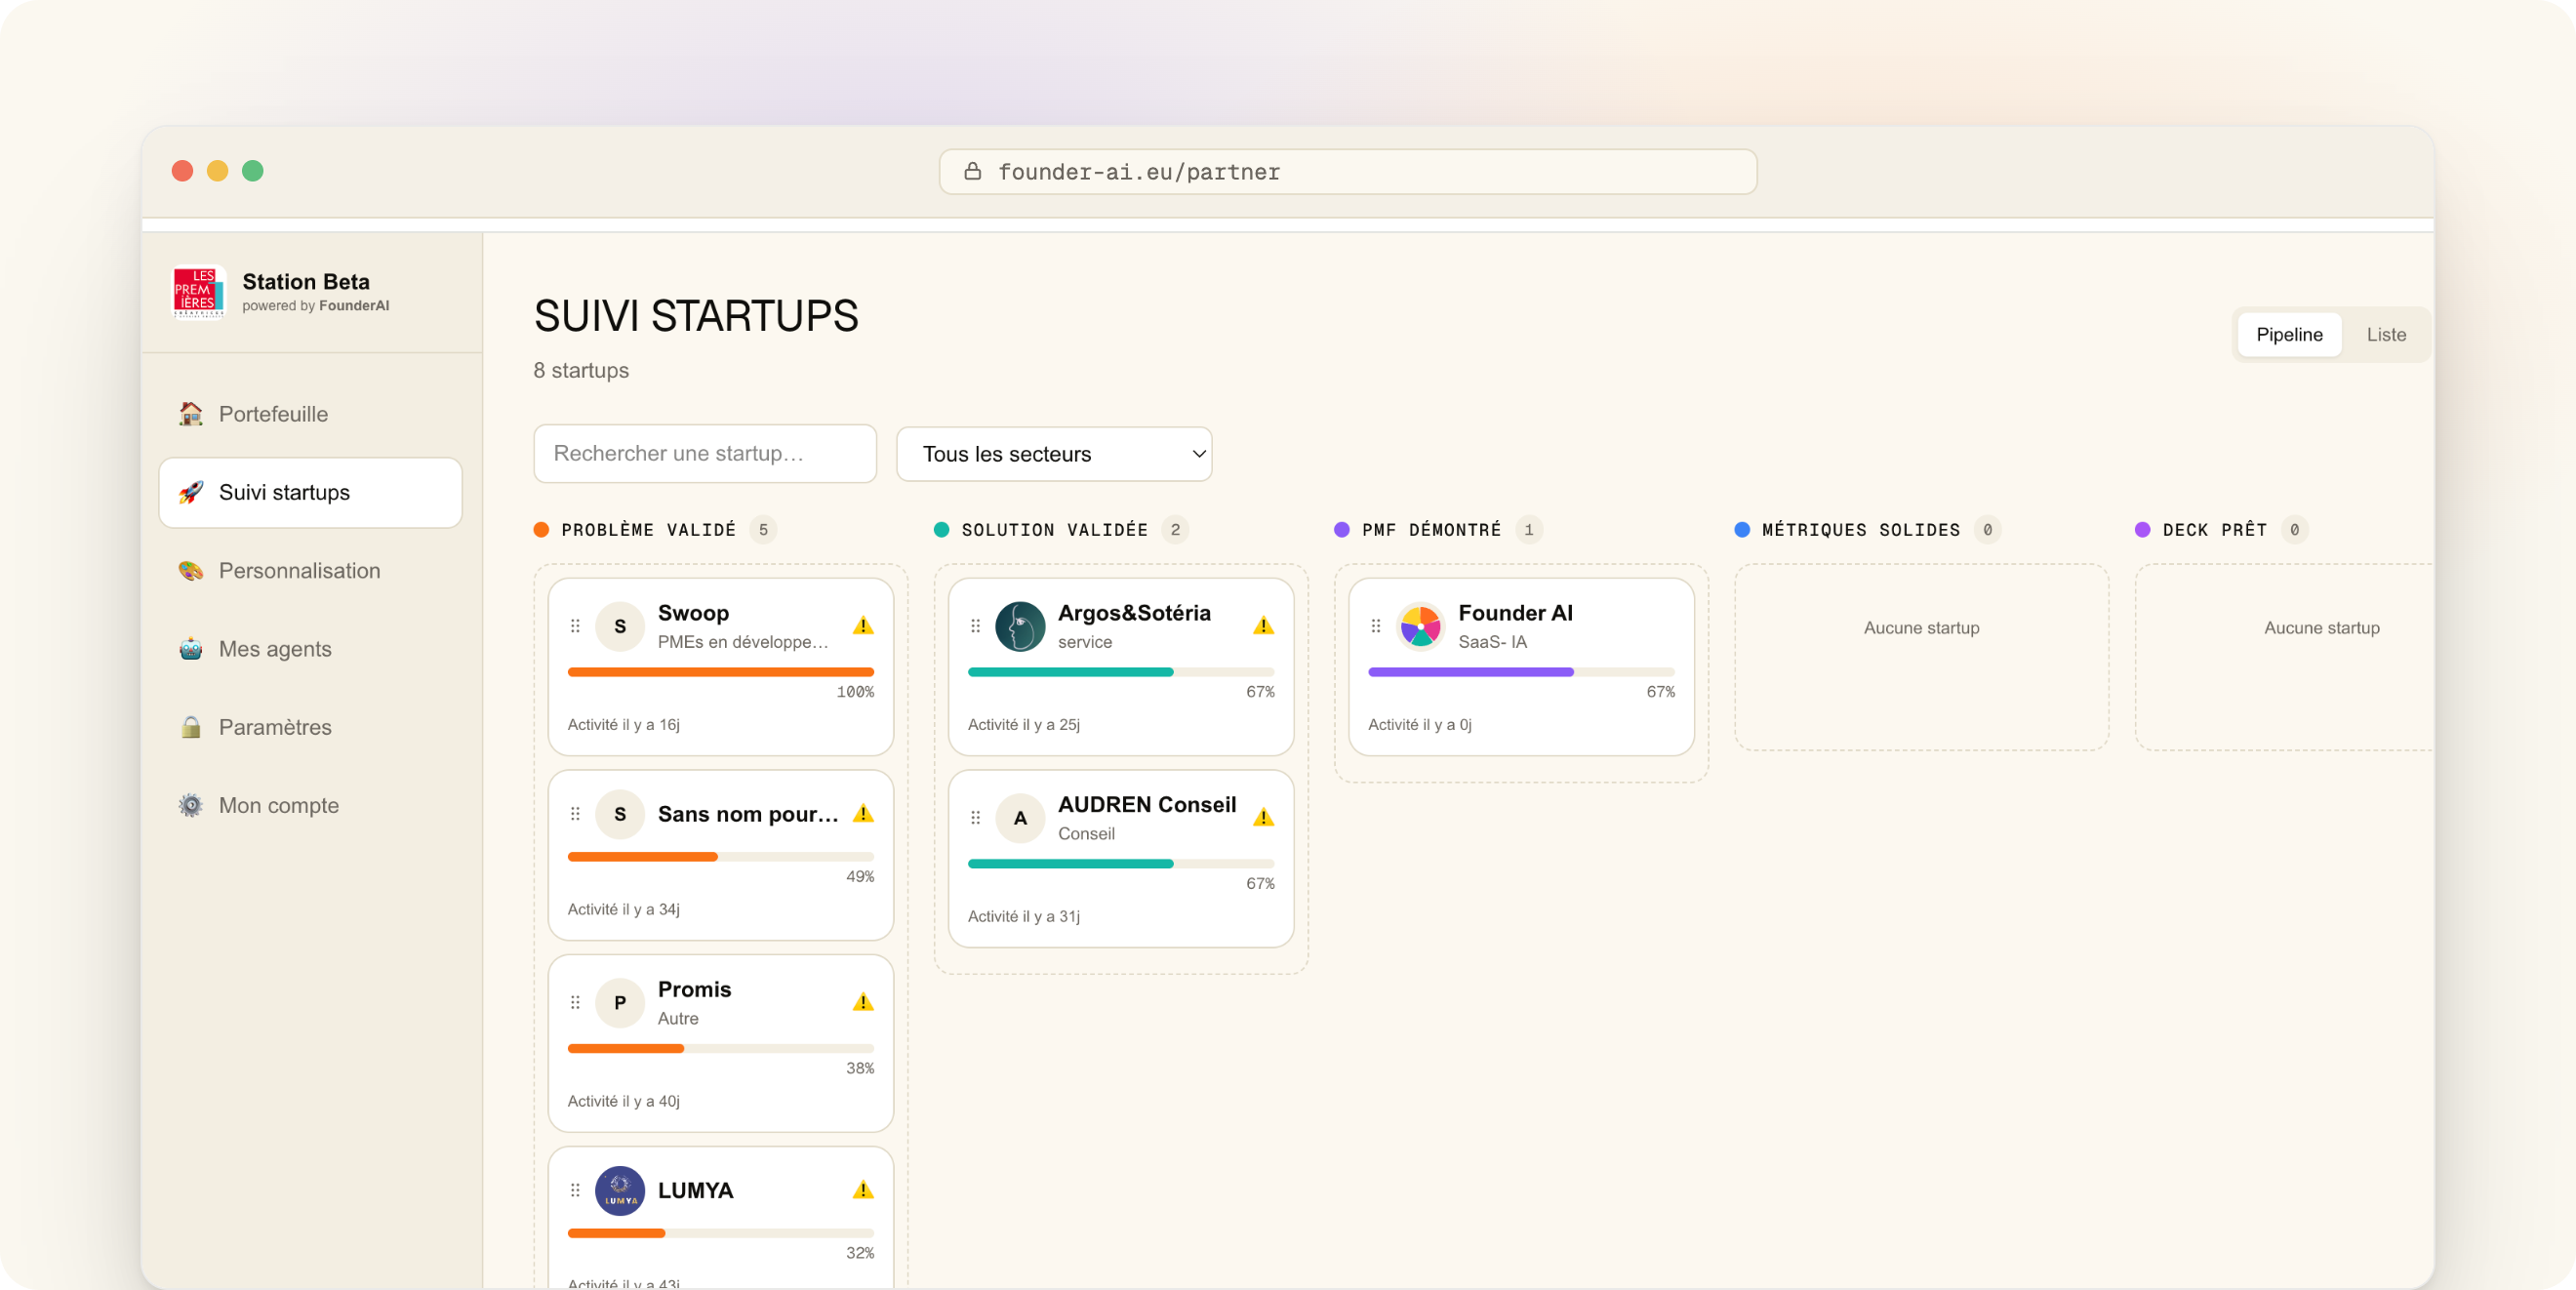Image resolution: width=2576 pixels, height=1290 pixels.
Task: Click the Founder AI purple progress bar
Action: click(x=1521, y=672)
